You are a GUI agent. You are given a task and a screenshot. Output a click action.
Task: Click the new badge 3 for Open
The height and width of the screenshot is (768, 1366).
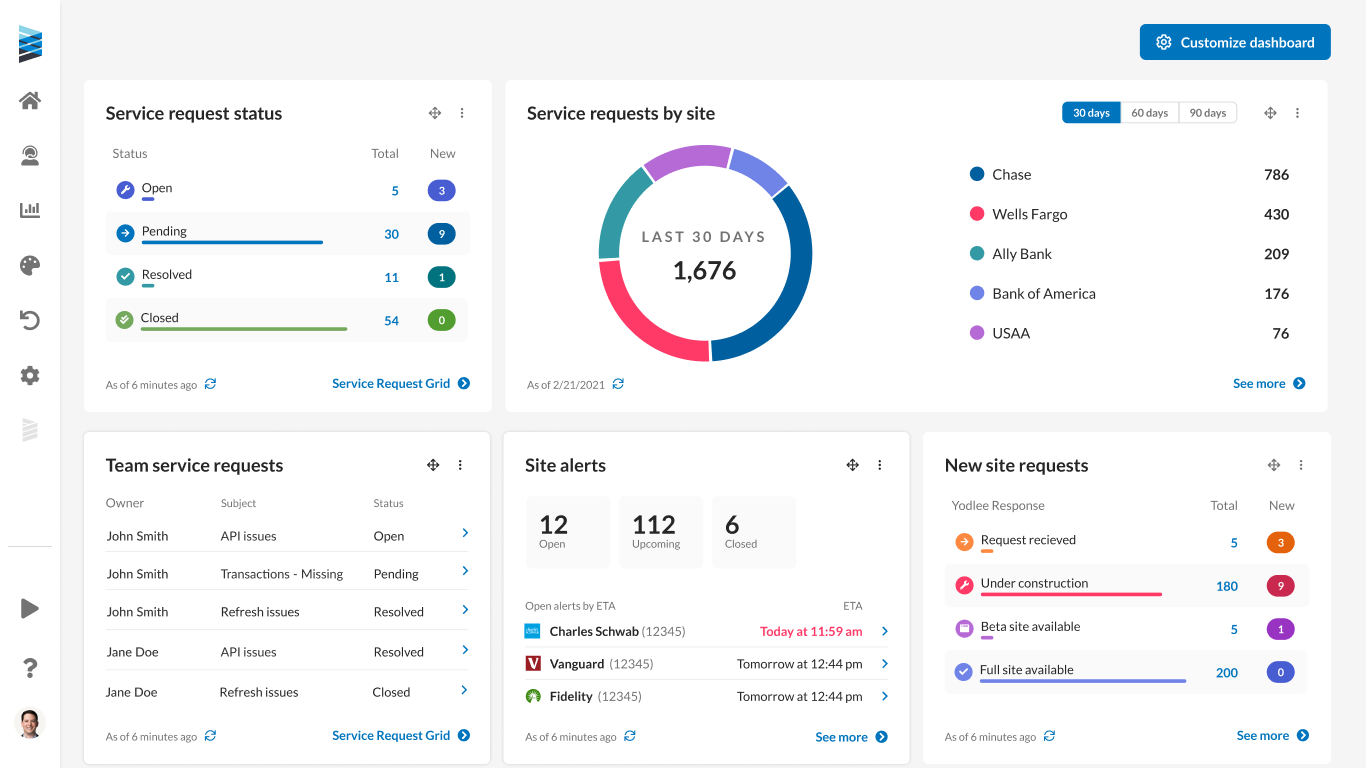coord(441,190)
